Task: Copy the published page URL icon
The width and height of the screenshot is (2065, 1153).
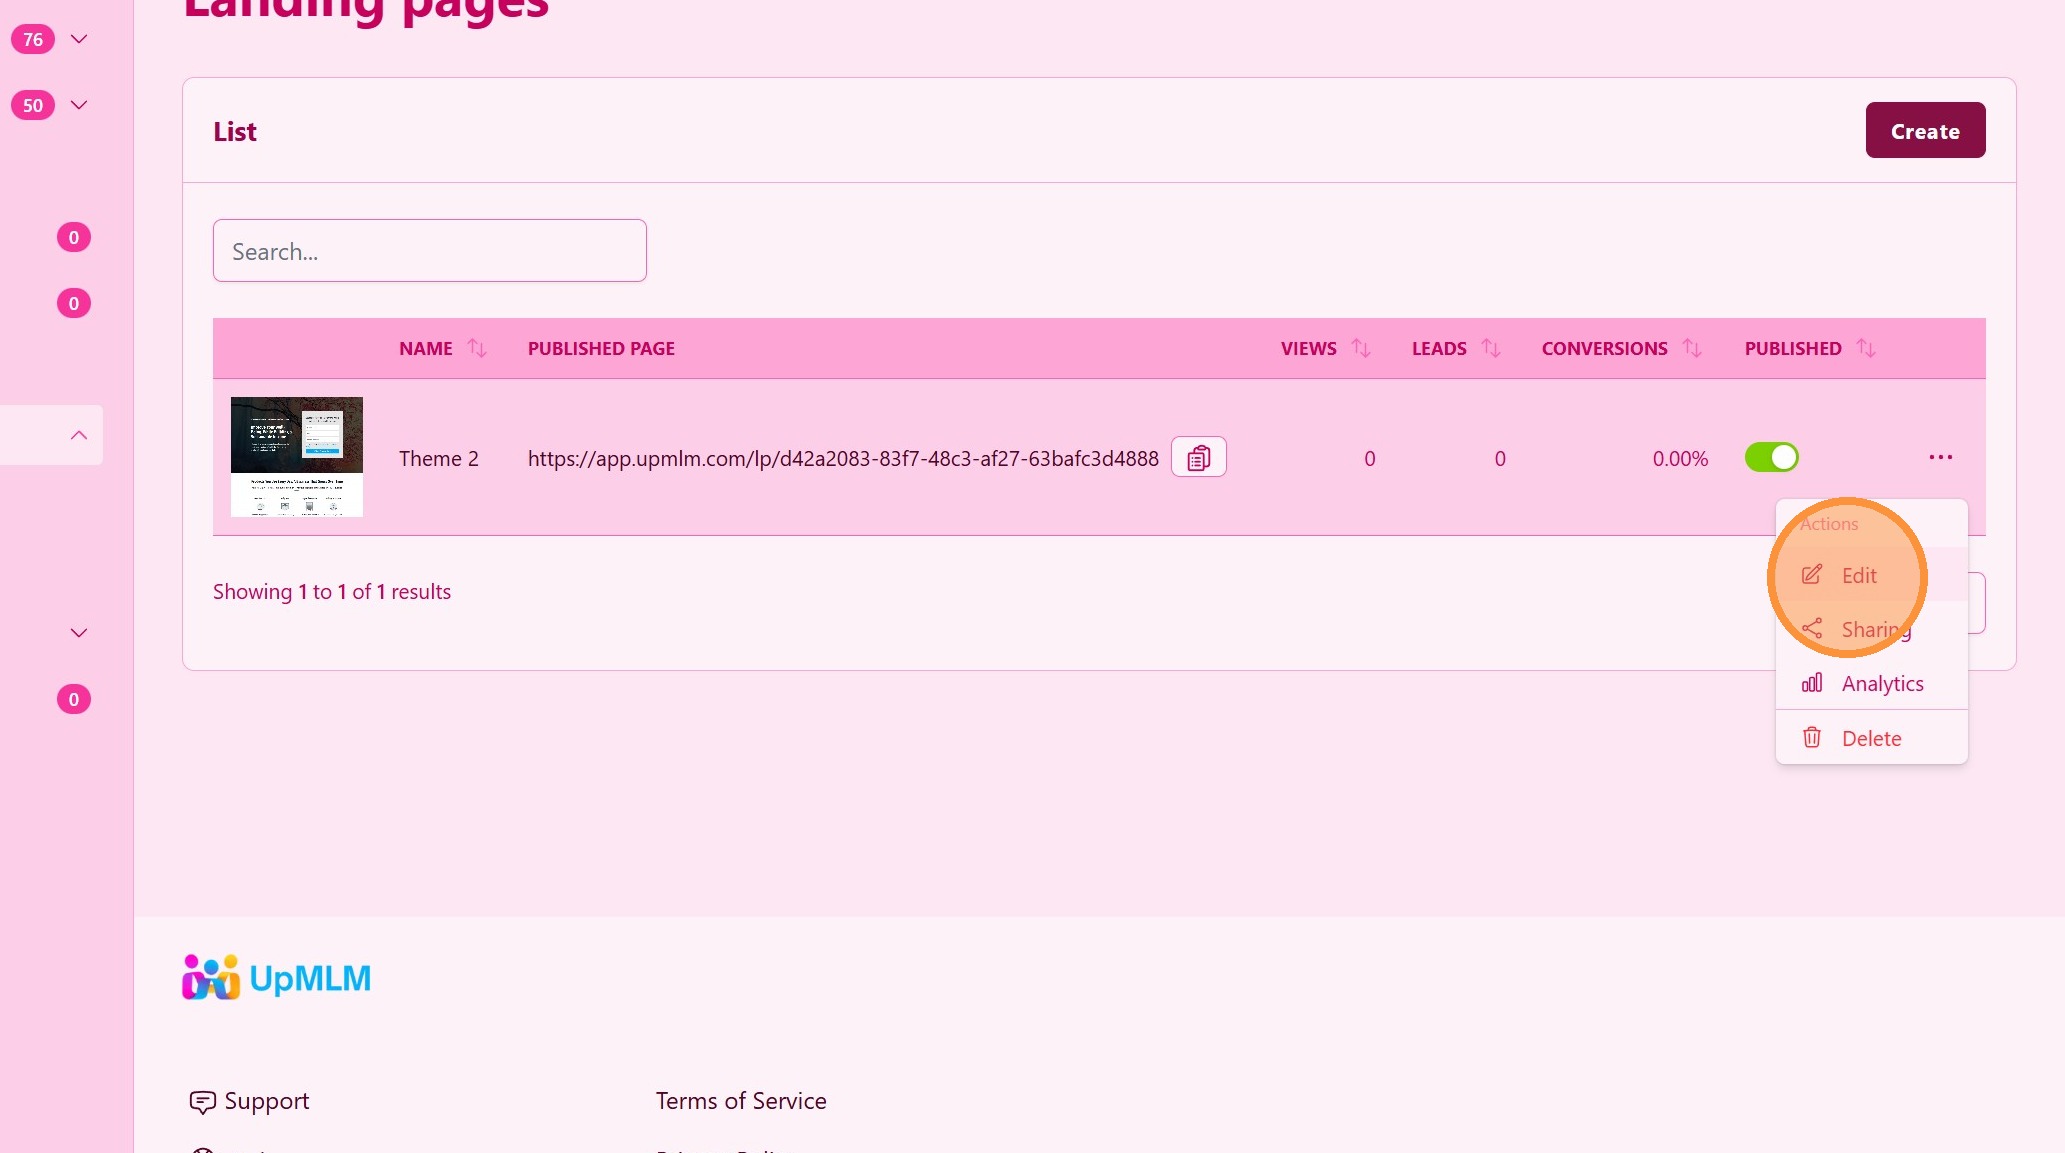Action: (x=1198, y=458)
